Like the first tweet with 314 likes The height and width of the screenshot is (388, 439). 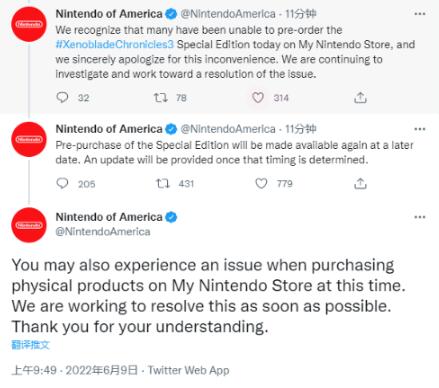click(x=258, y=98)
